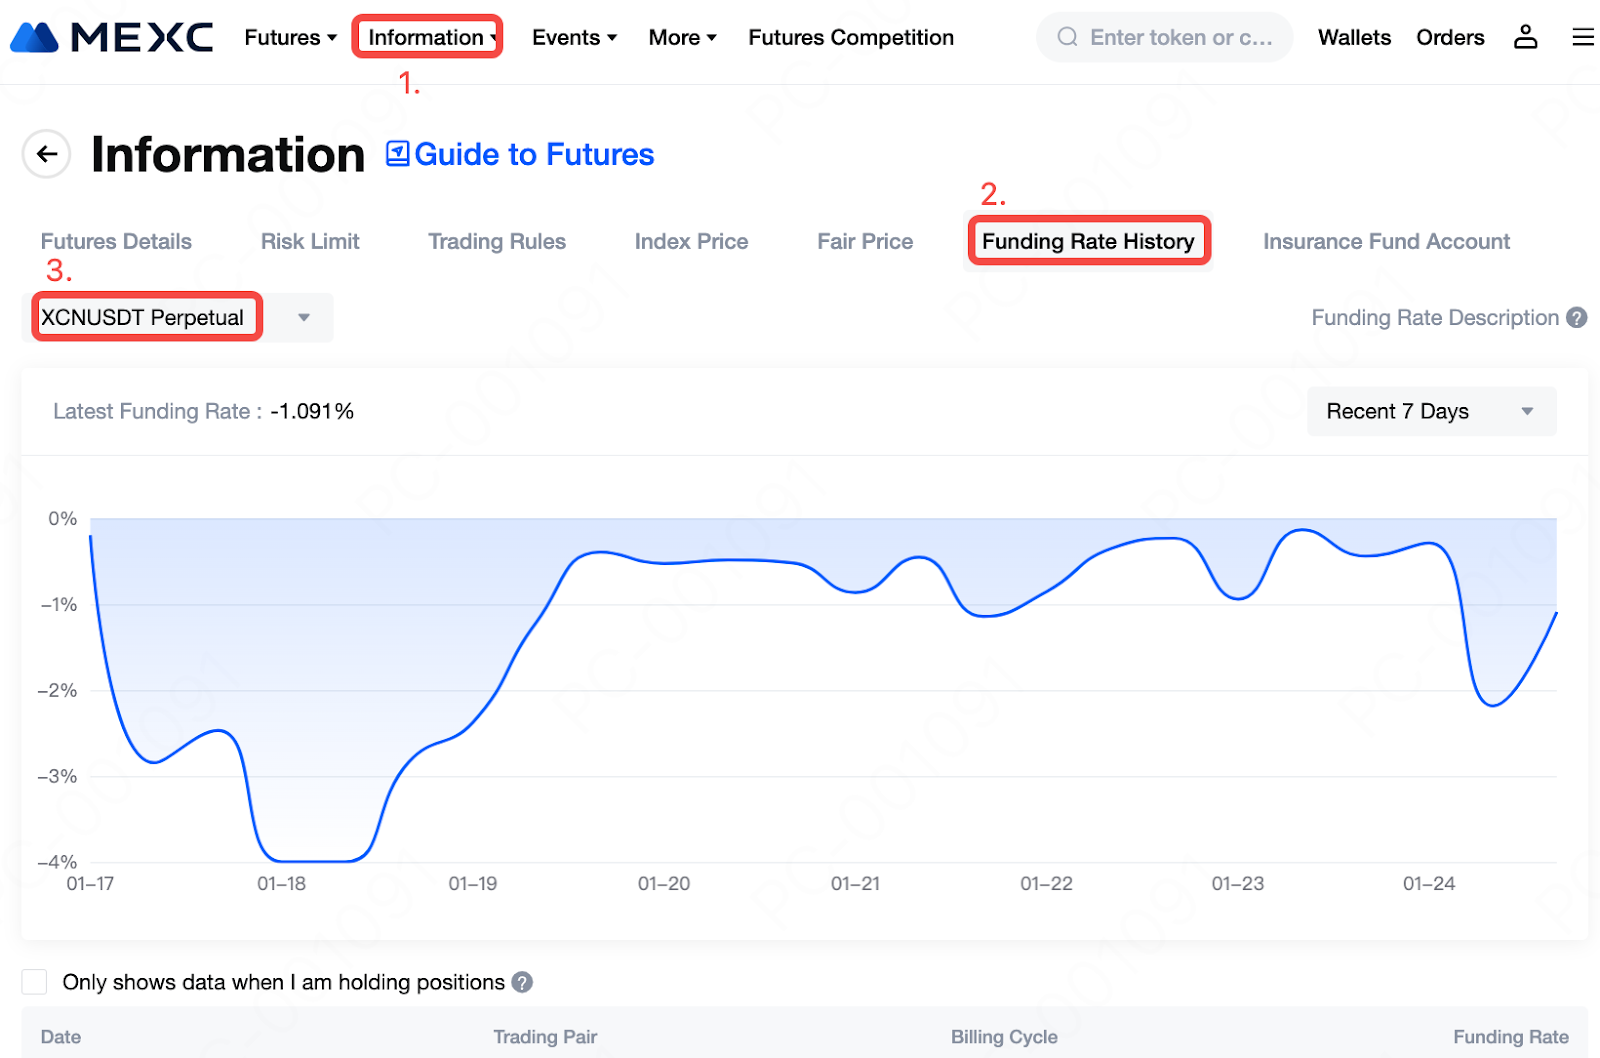Click the back arrow button
Viewport: 1600px width, 1058px height.
pos(46,154)
